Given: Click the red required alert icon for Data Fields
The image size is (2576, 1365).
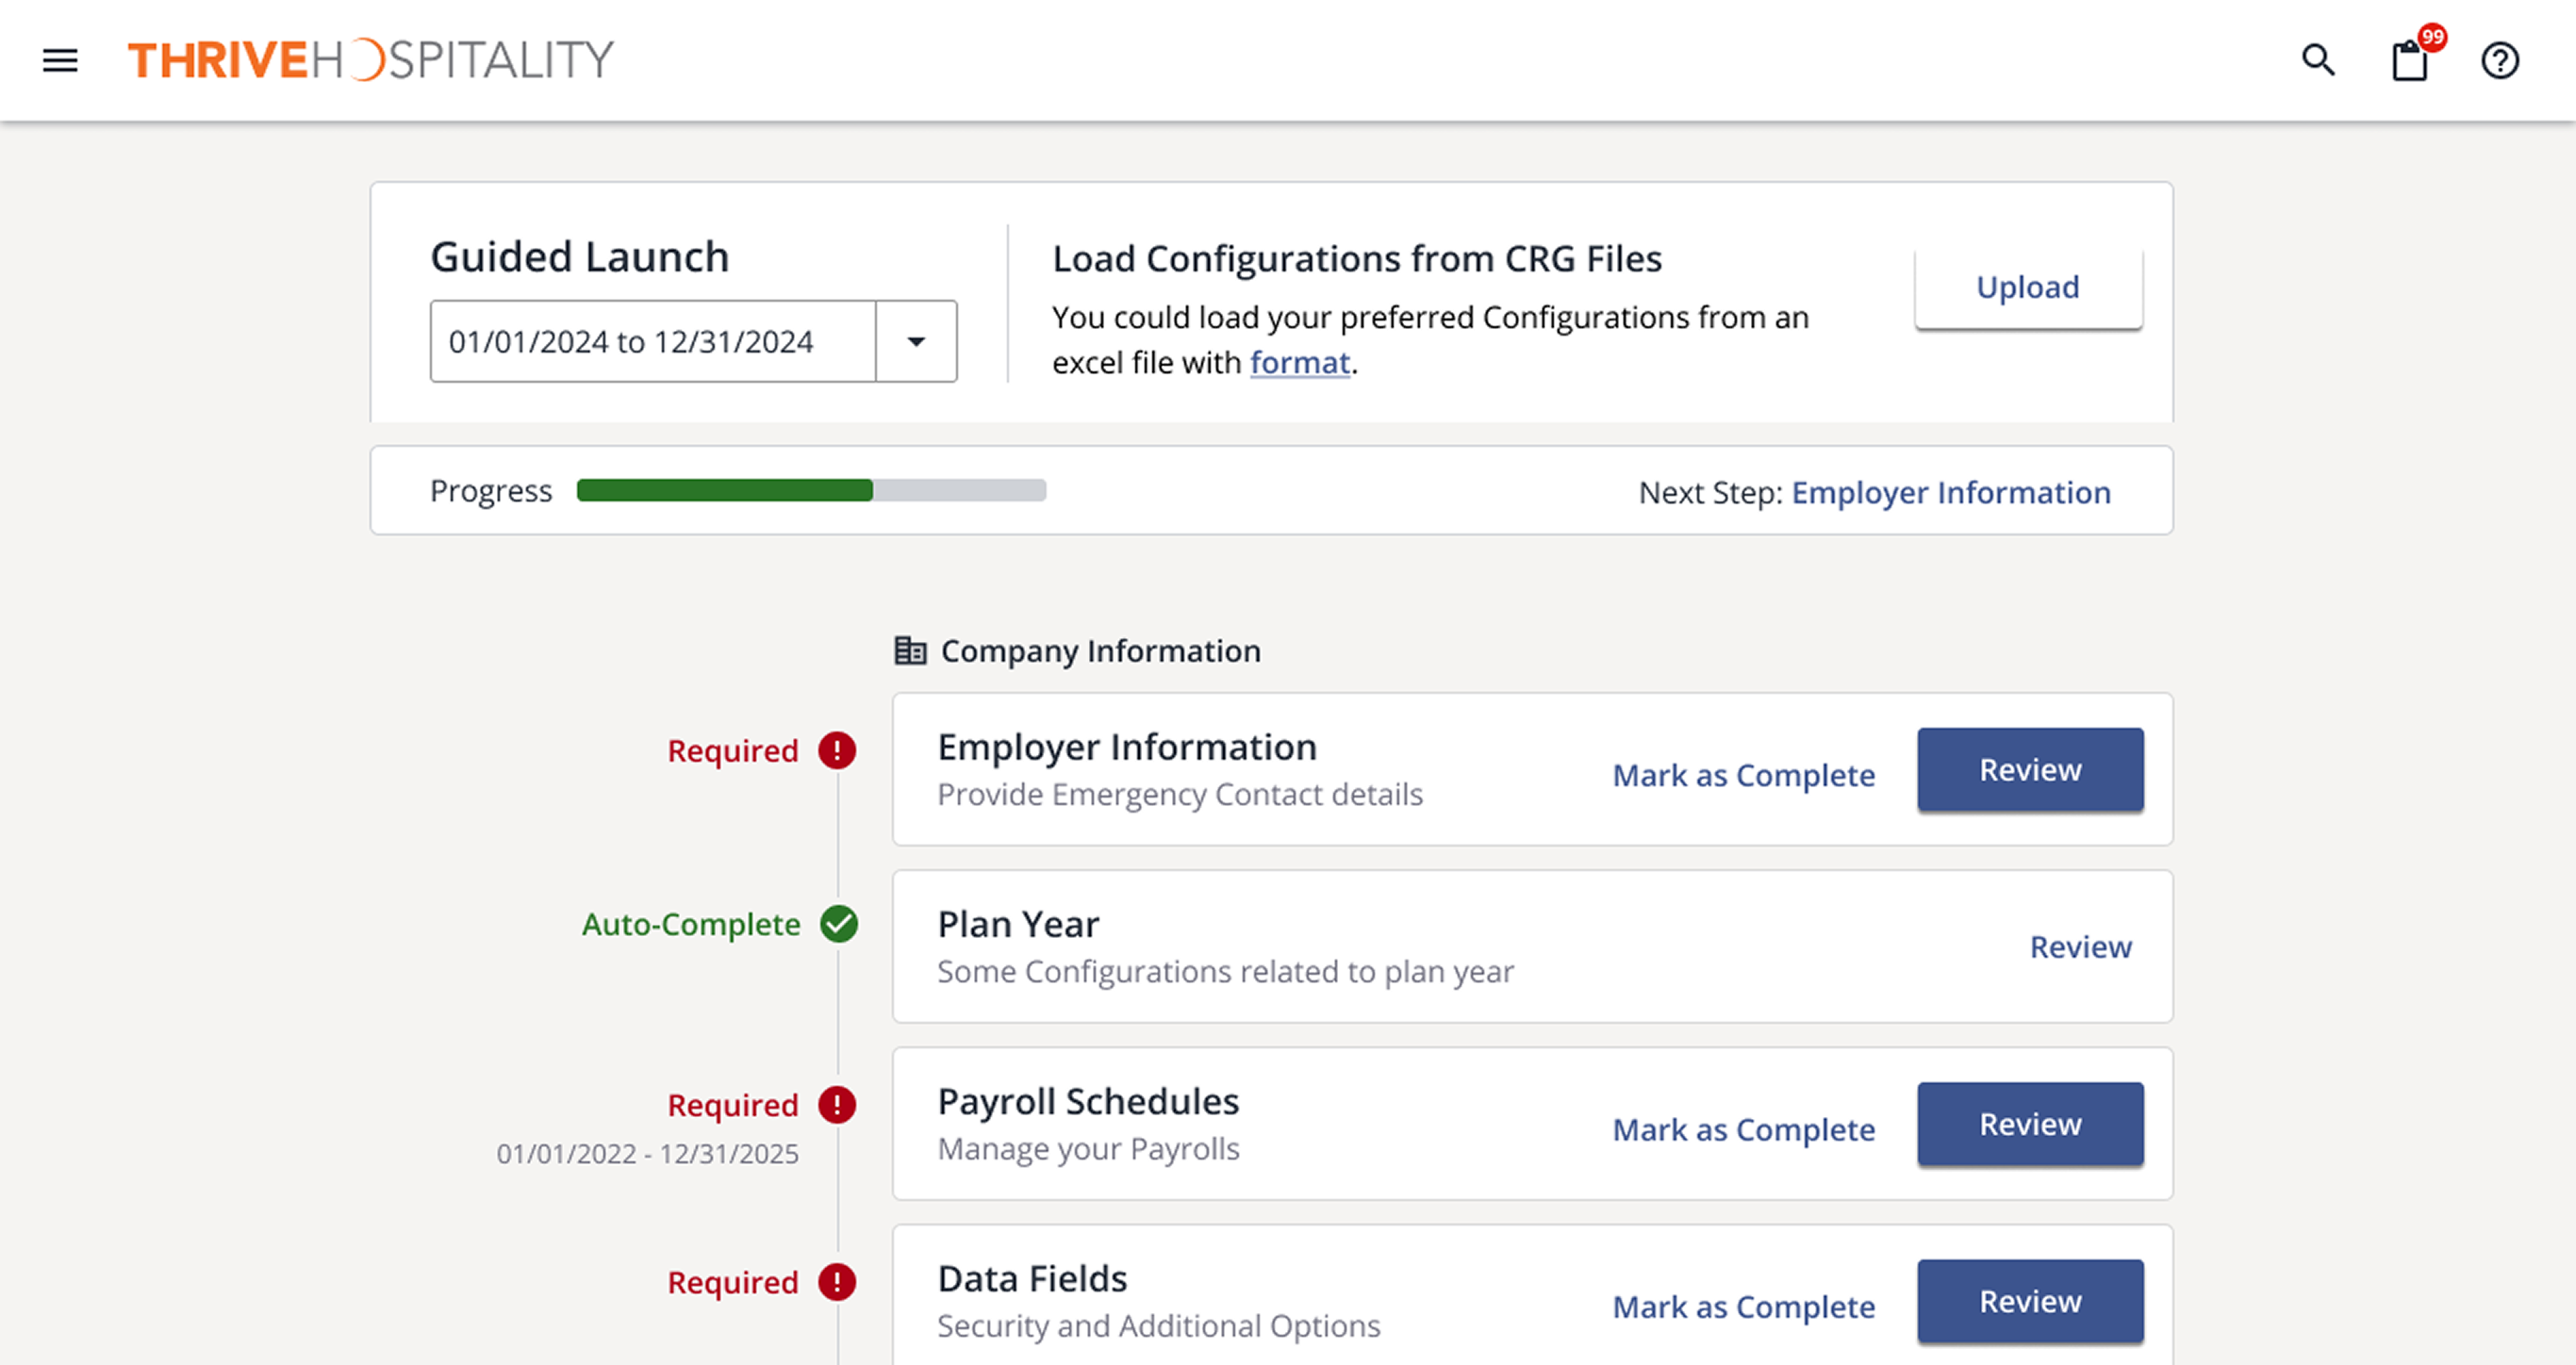Looking at the screenshot, I should click(837, 1282).
